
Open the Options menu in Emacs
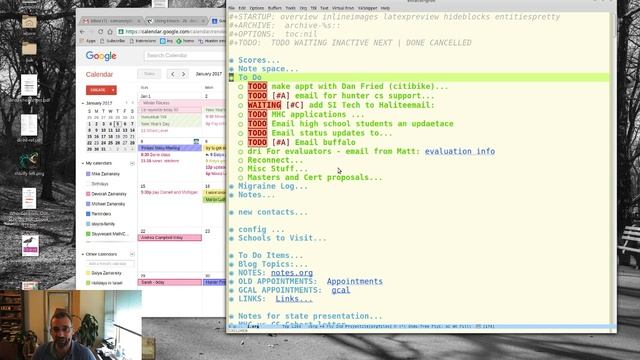(257, 8)
